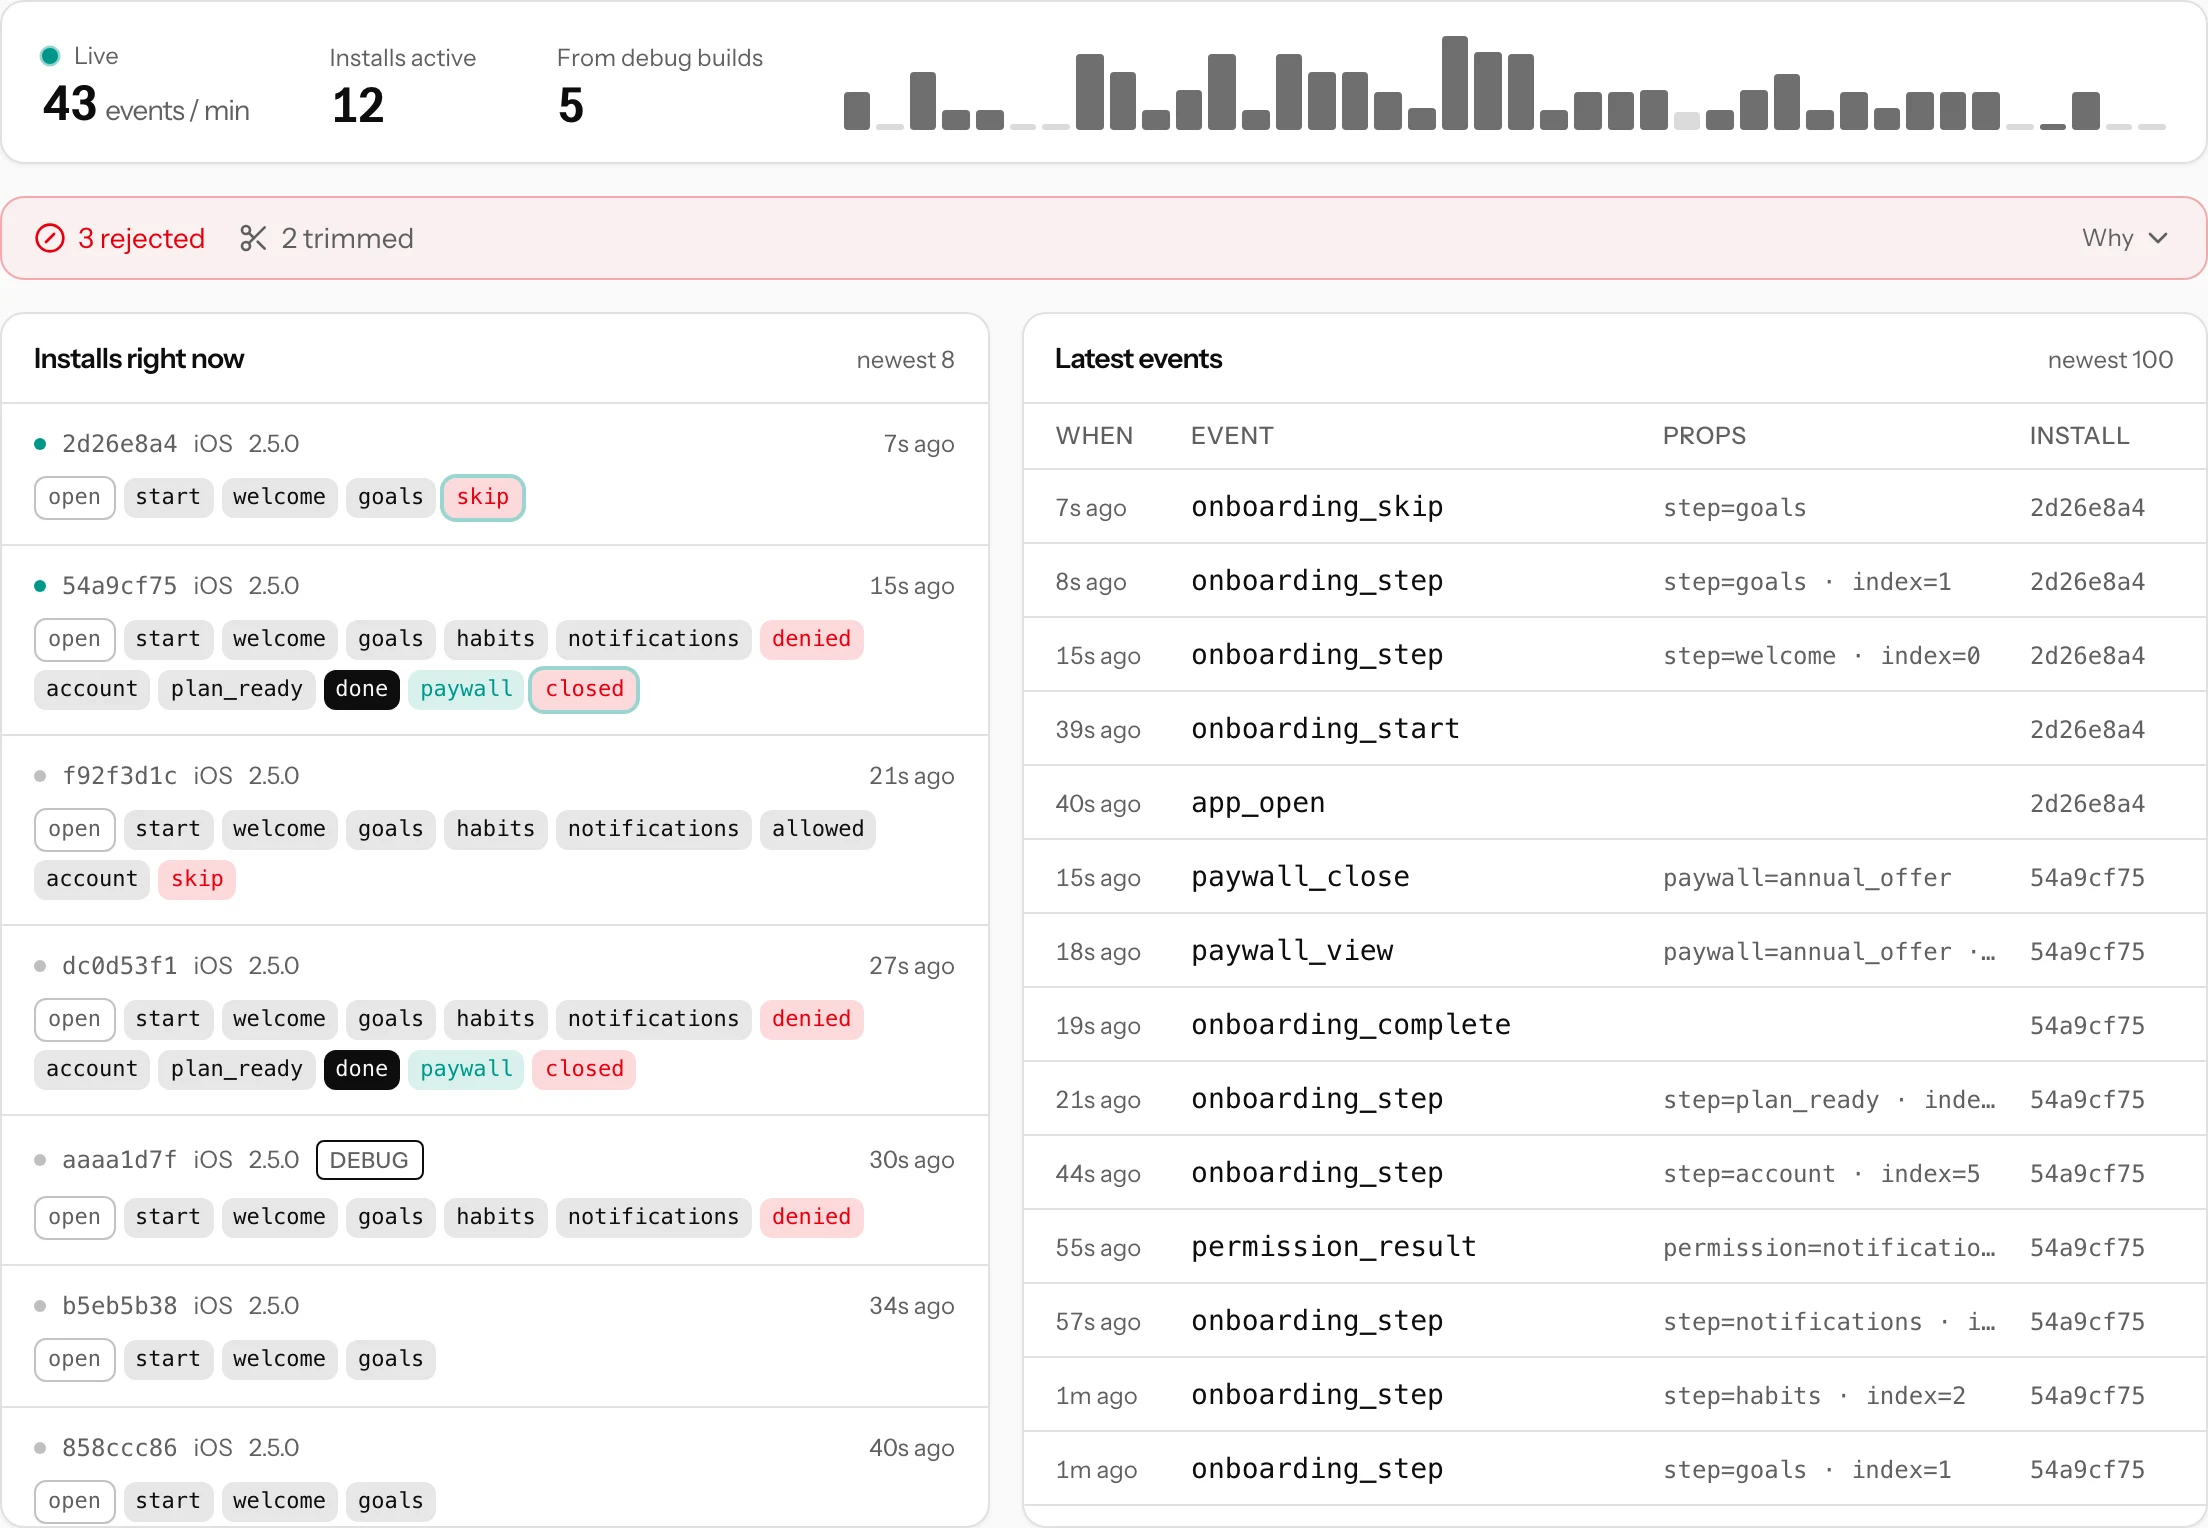Open the '2 trimmed' label
The height and width of the screenshot is (1528, 2208).
[347, 238]
